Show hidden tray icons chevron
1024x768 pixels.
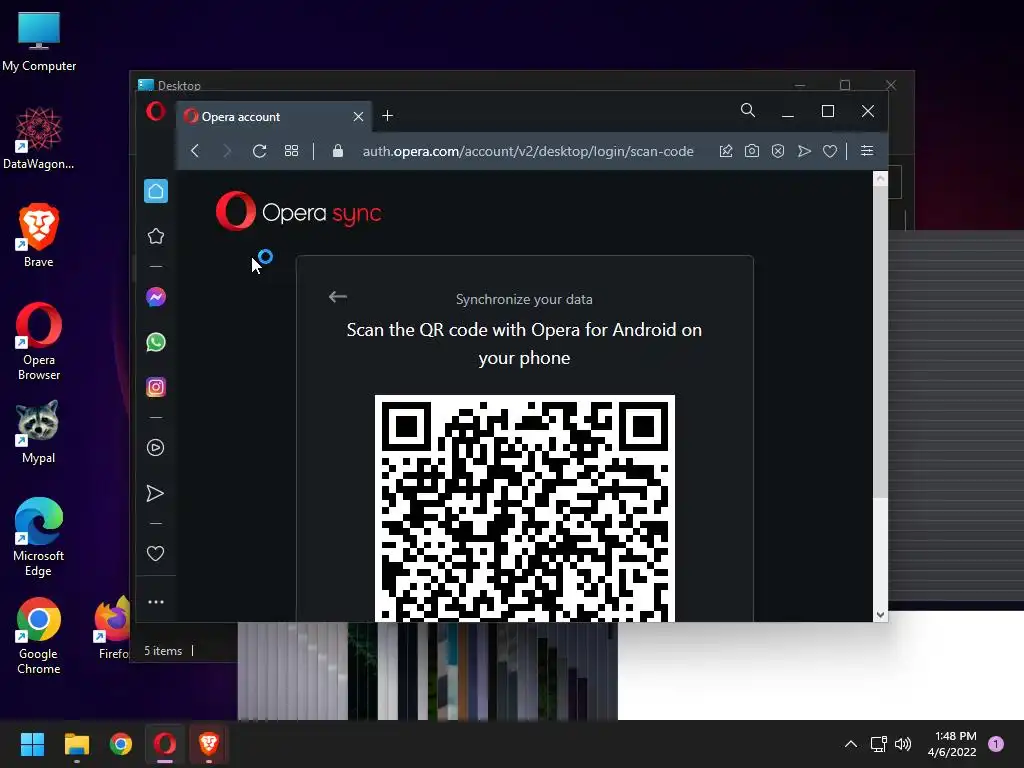(x=850, y=744)
